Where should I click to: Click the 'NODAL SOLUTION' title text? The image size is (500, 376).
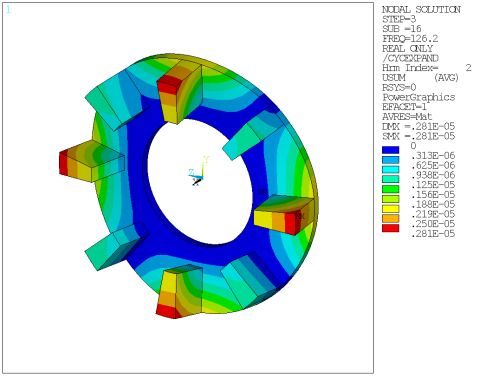(421, 10)
